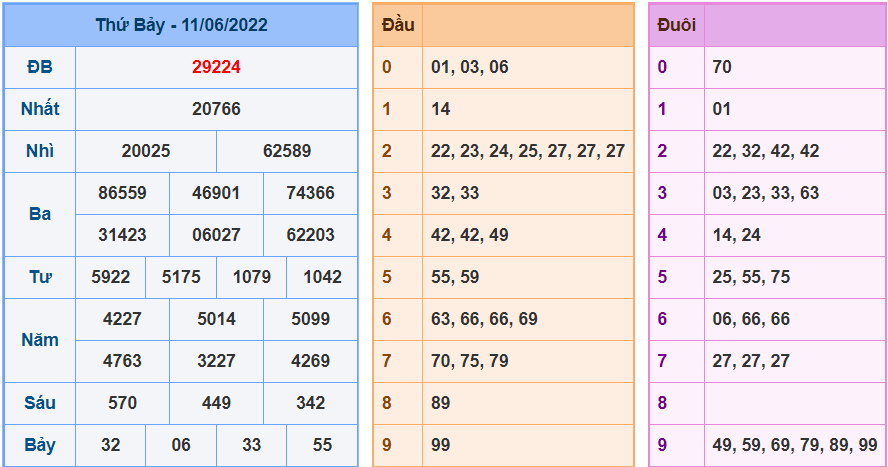Select Đuôi values '03, 23, 33, 63'

766,193
